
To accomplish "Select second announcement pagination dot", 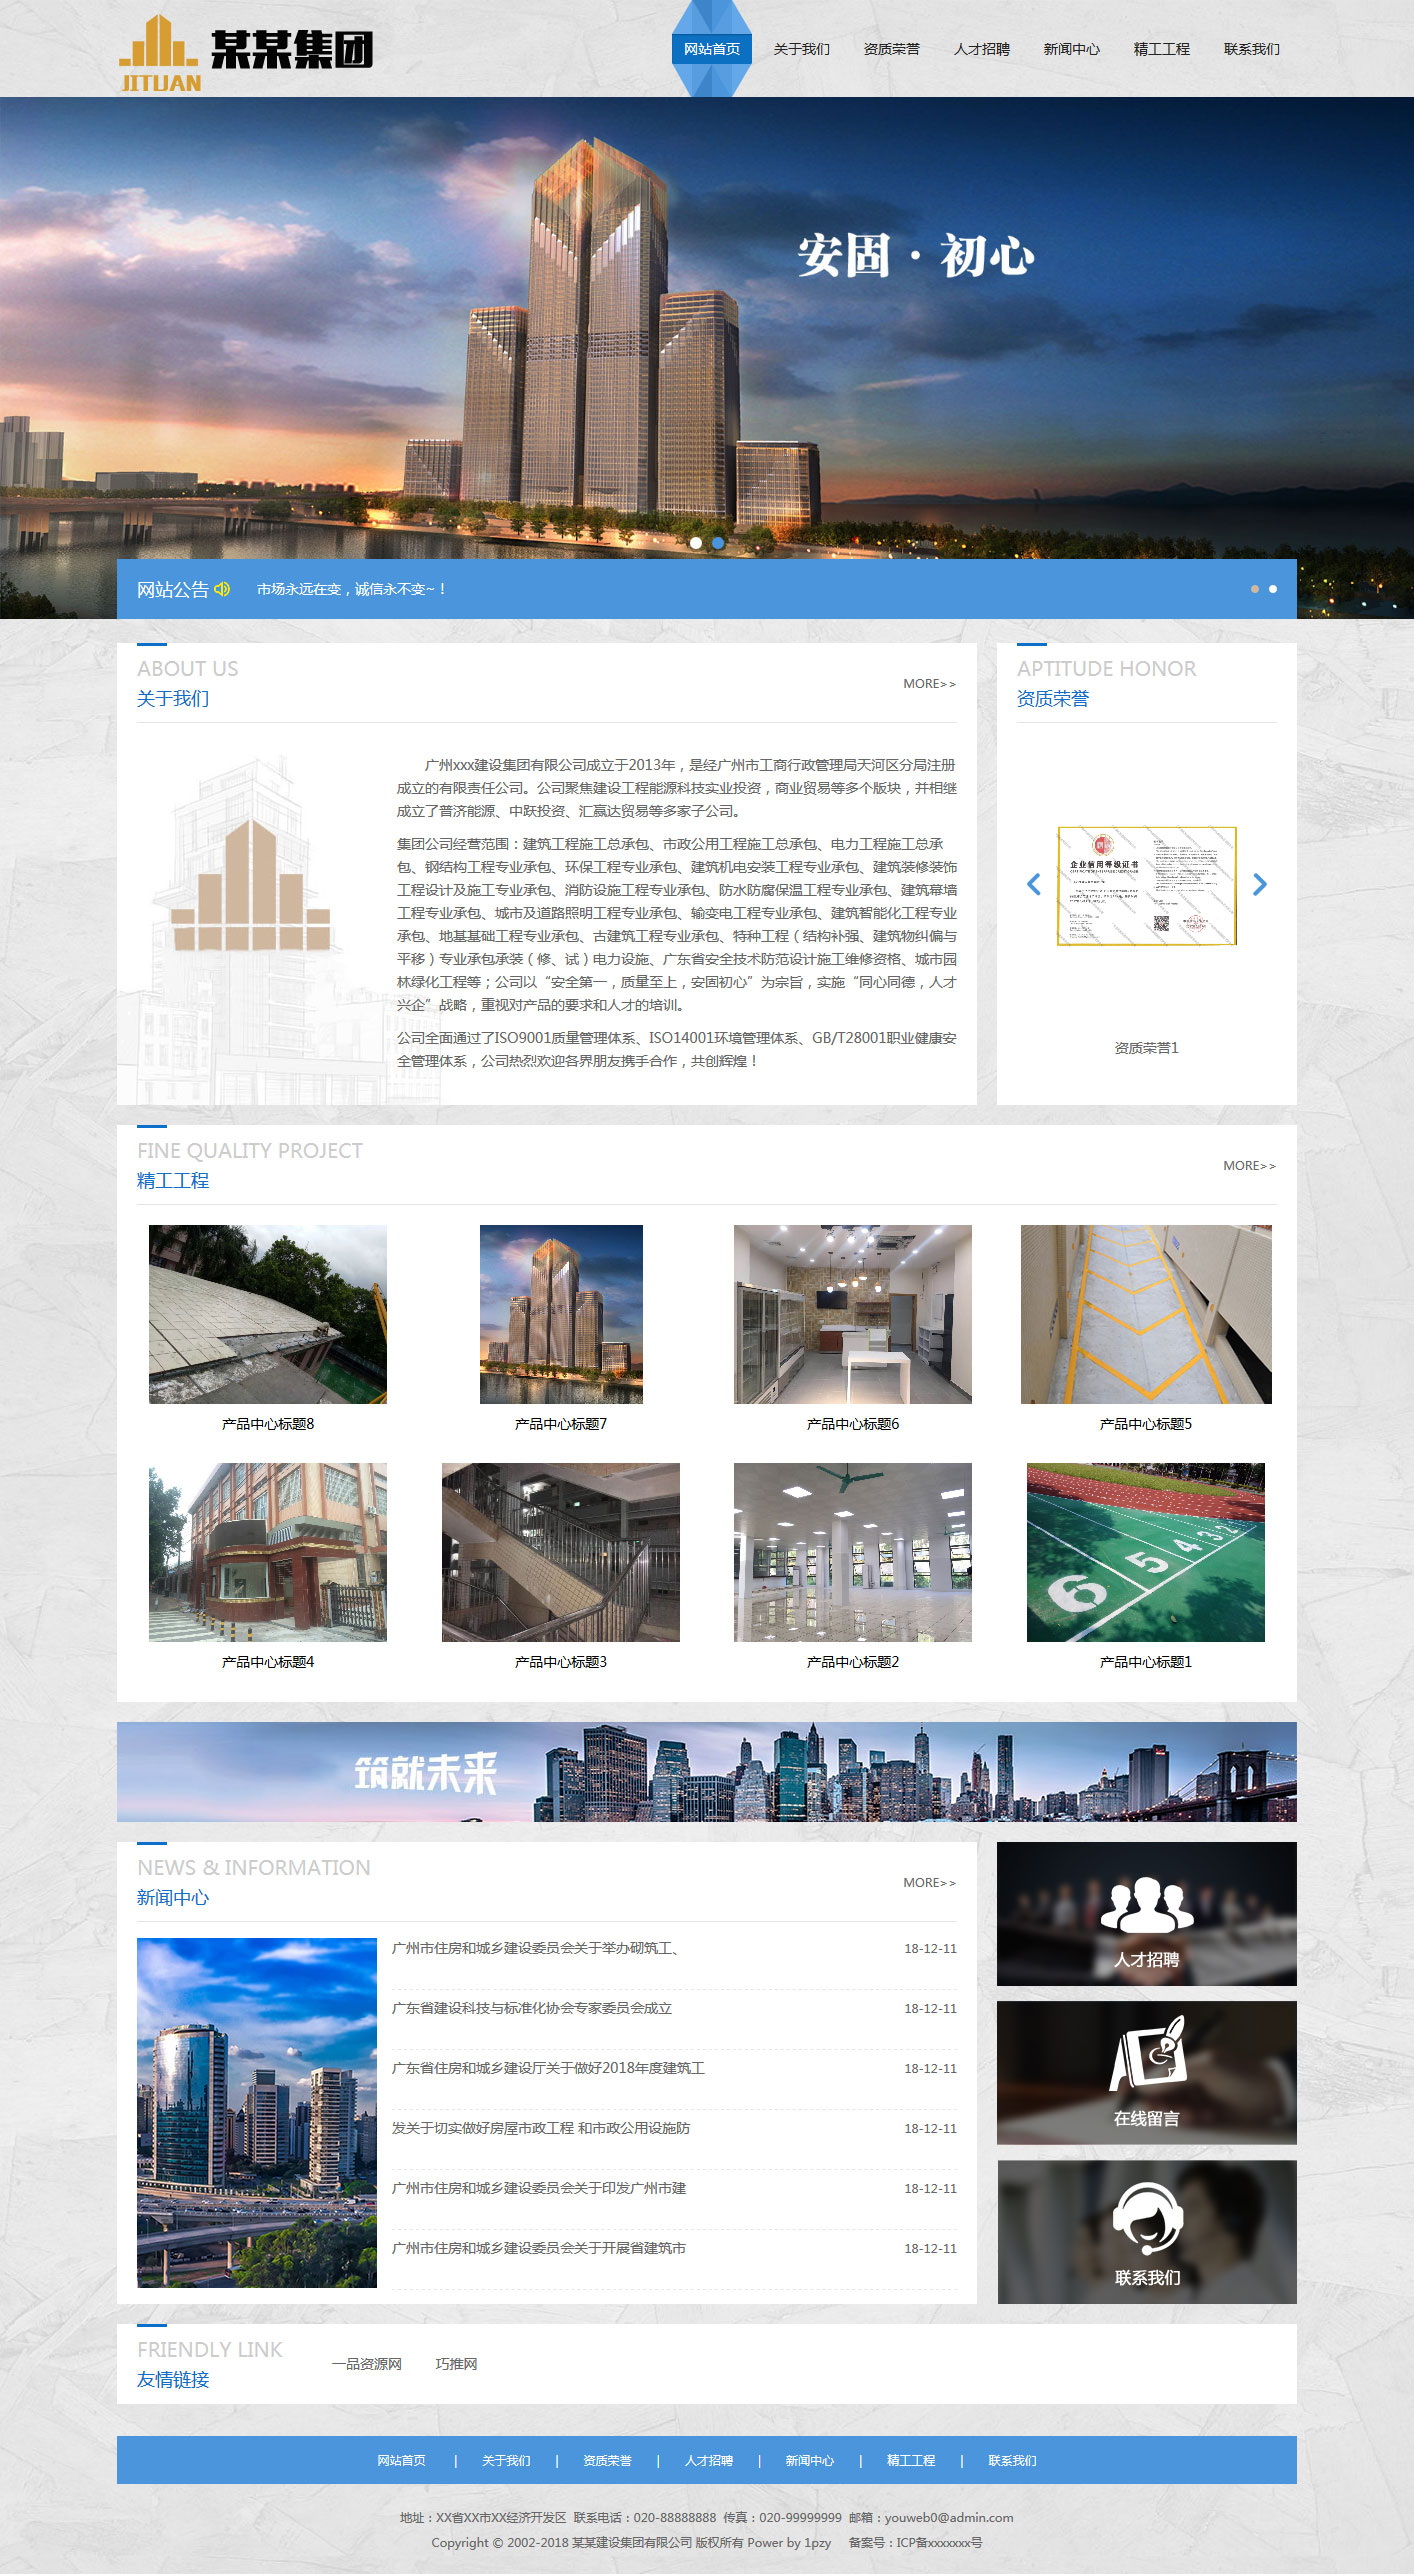I will (1273, 589).
